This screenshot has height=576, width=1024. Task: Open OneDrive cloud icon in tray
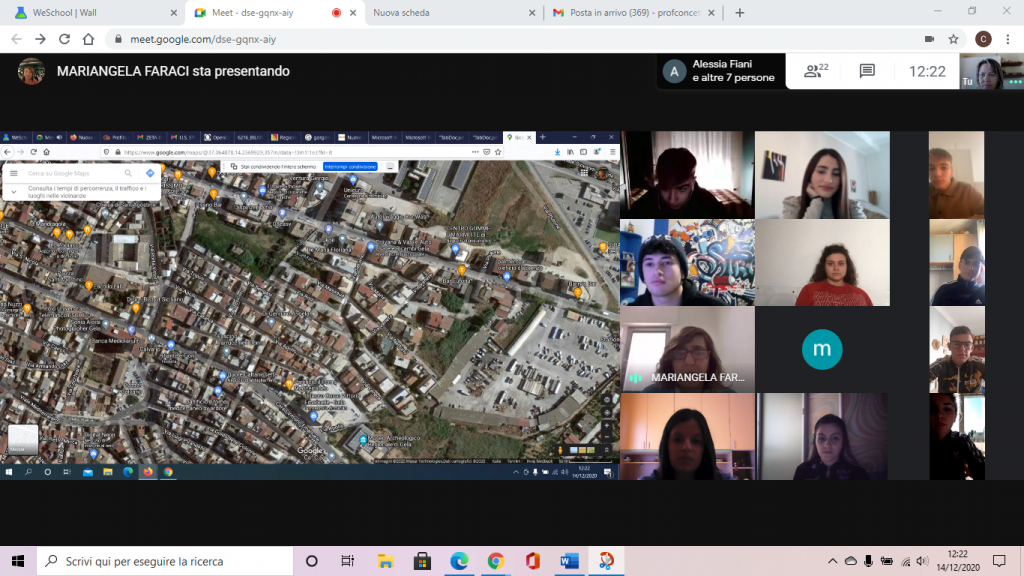(851, 561)
